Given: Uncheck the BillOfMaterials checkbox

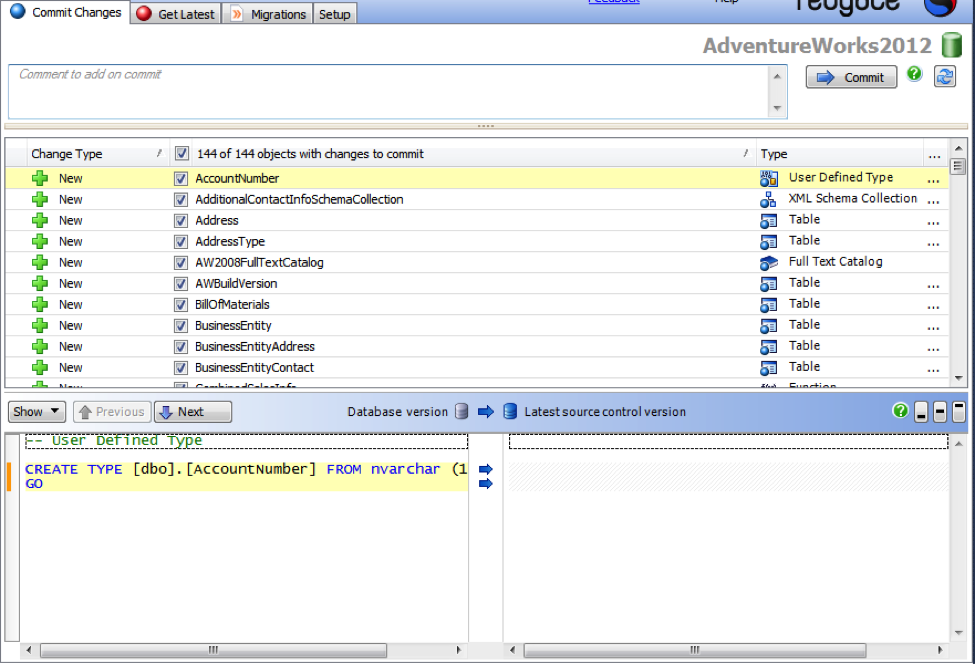Looking at the screenshot, I should [x=180, y=305].
